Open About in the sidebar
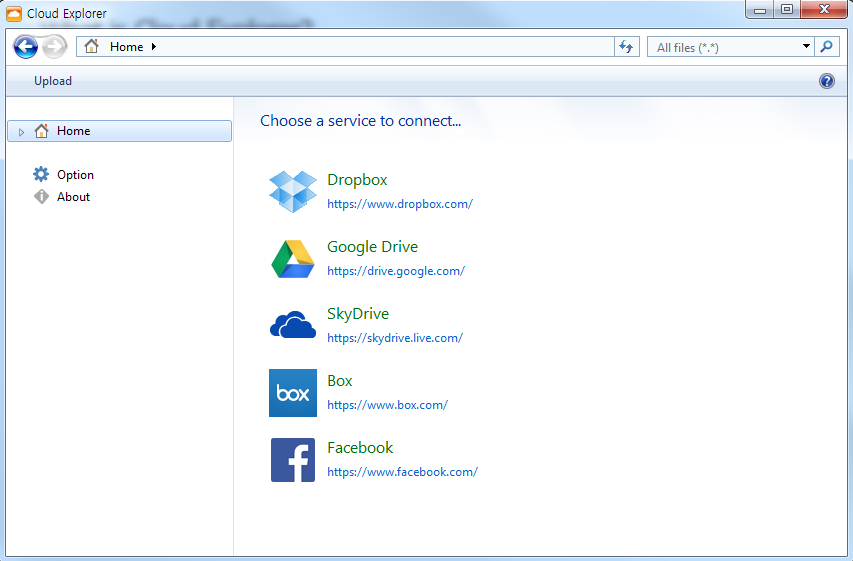This screenshot has width=853, height=561. point(73,197)
